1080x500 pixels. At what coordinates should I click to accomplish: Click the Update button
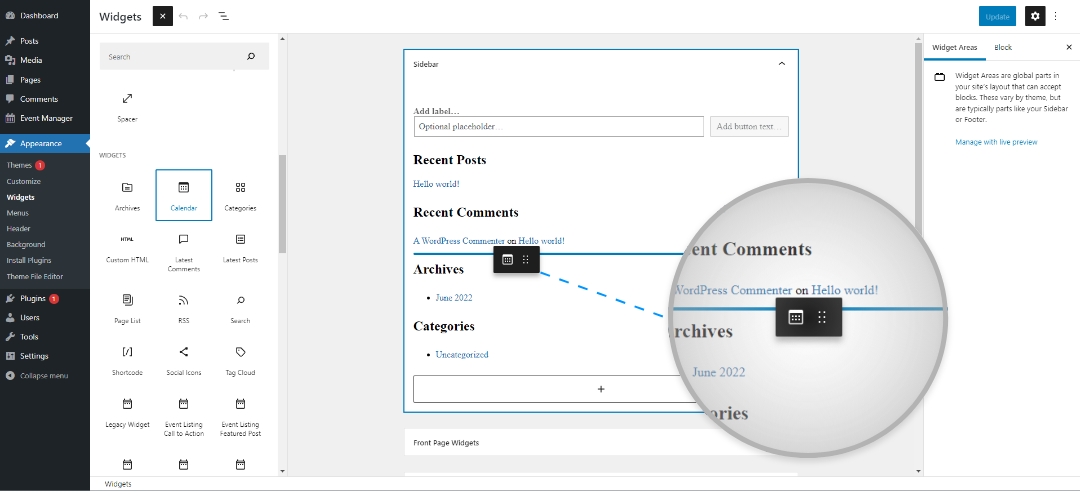click(997, 16)
